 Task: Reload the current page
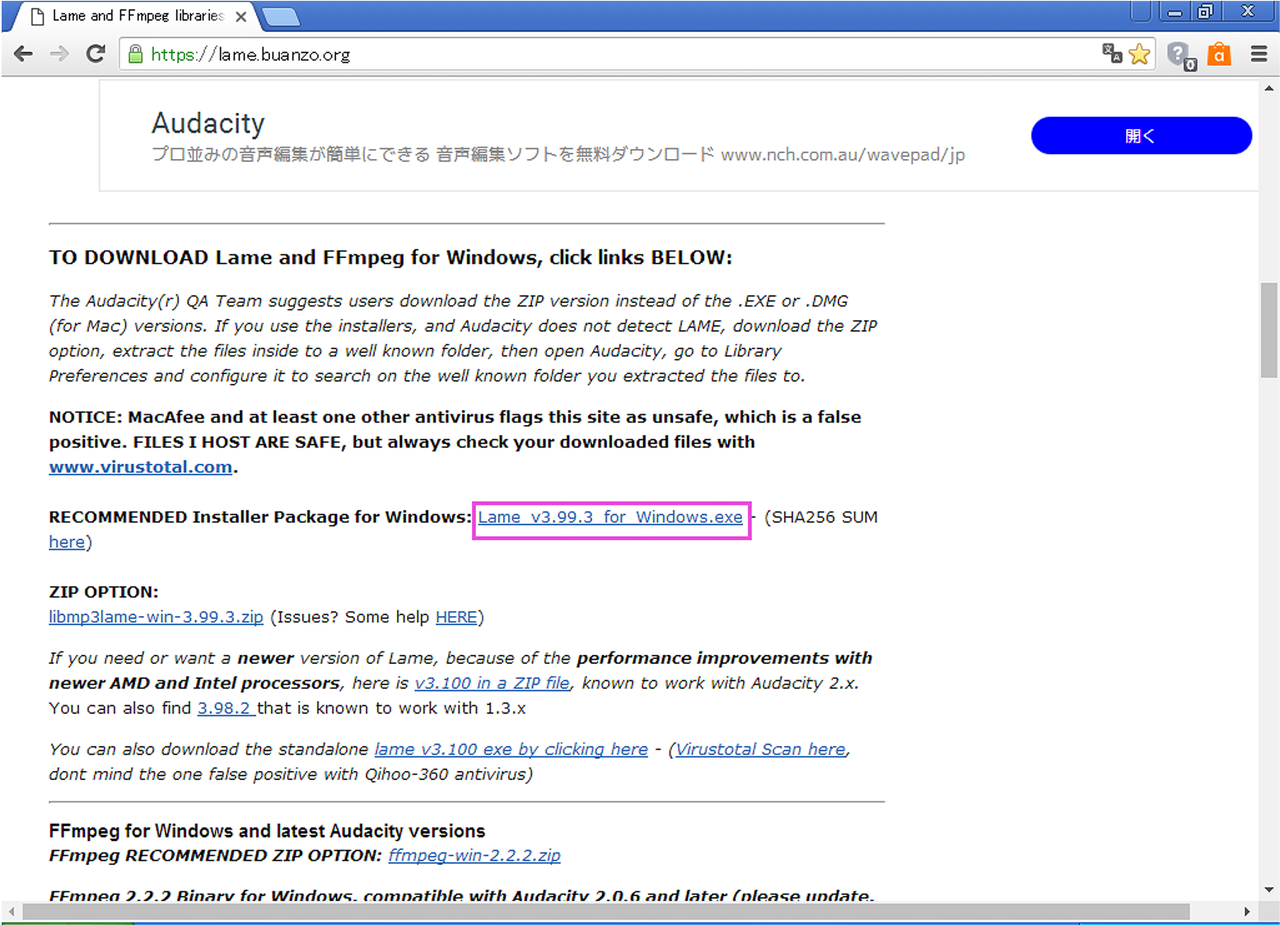96,54
